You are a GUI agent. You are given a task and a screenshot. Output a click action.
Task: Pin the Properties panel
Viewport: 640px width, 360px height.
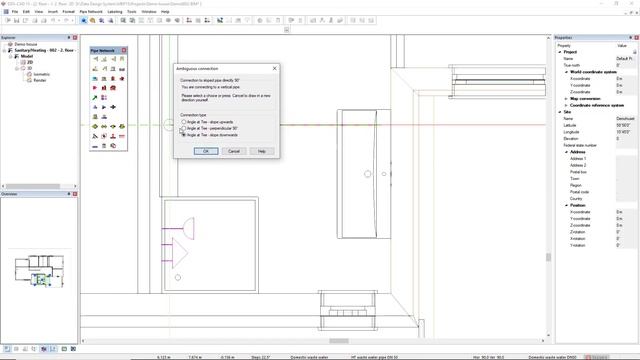coord(631,38)
